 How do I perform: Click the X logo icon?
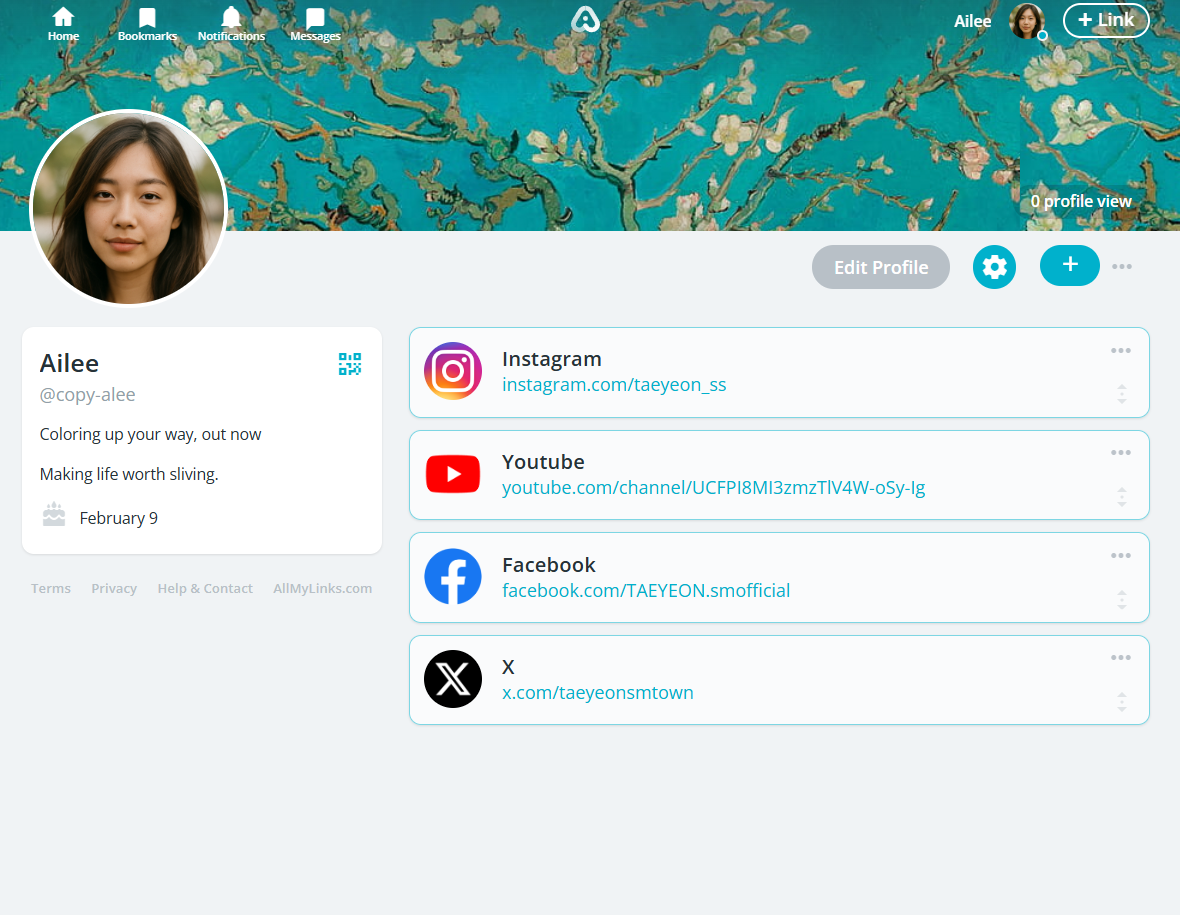click(453, 679)
